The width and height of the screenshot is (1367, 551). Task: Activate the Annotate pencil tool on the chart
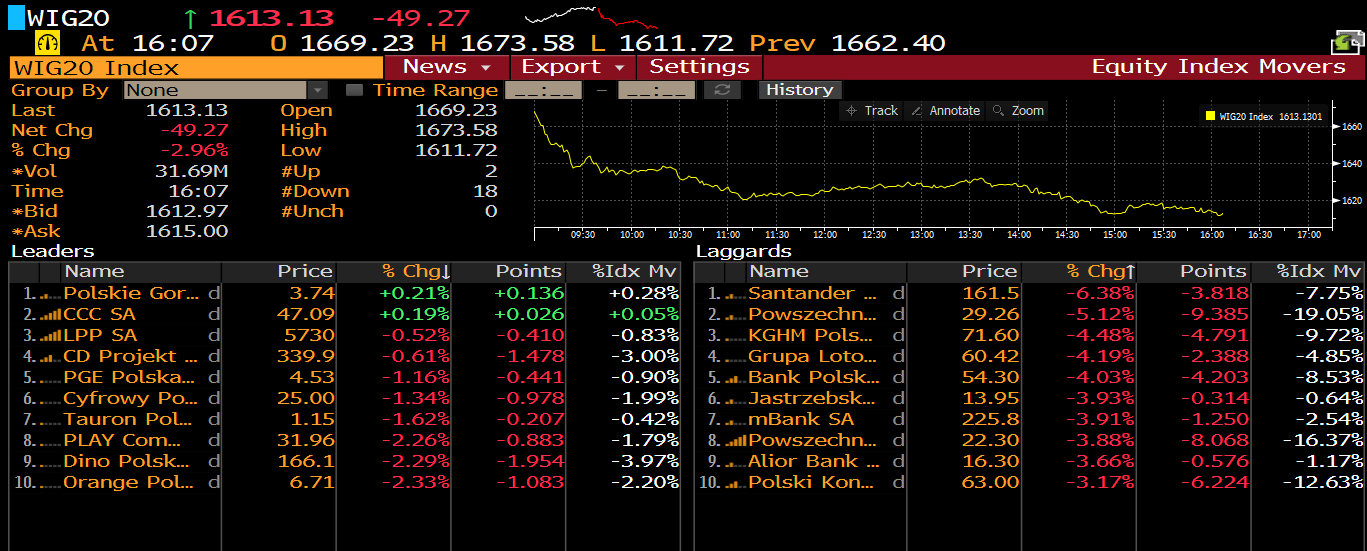tap(944, 111)
